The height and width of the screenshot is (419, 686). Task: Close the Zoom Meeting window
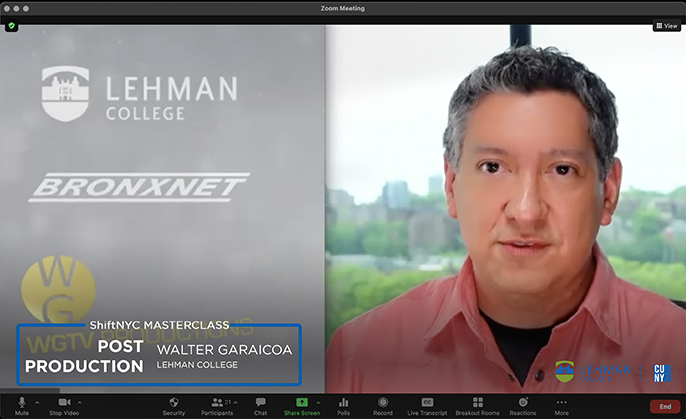[7, 8]
